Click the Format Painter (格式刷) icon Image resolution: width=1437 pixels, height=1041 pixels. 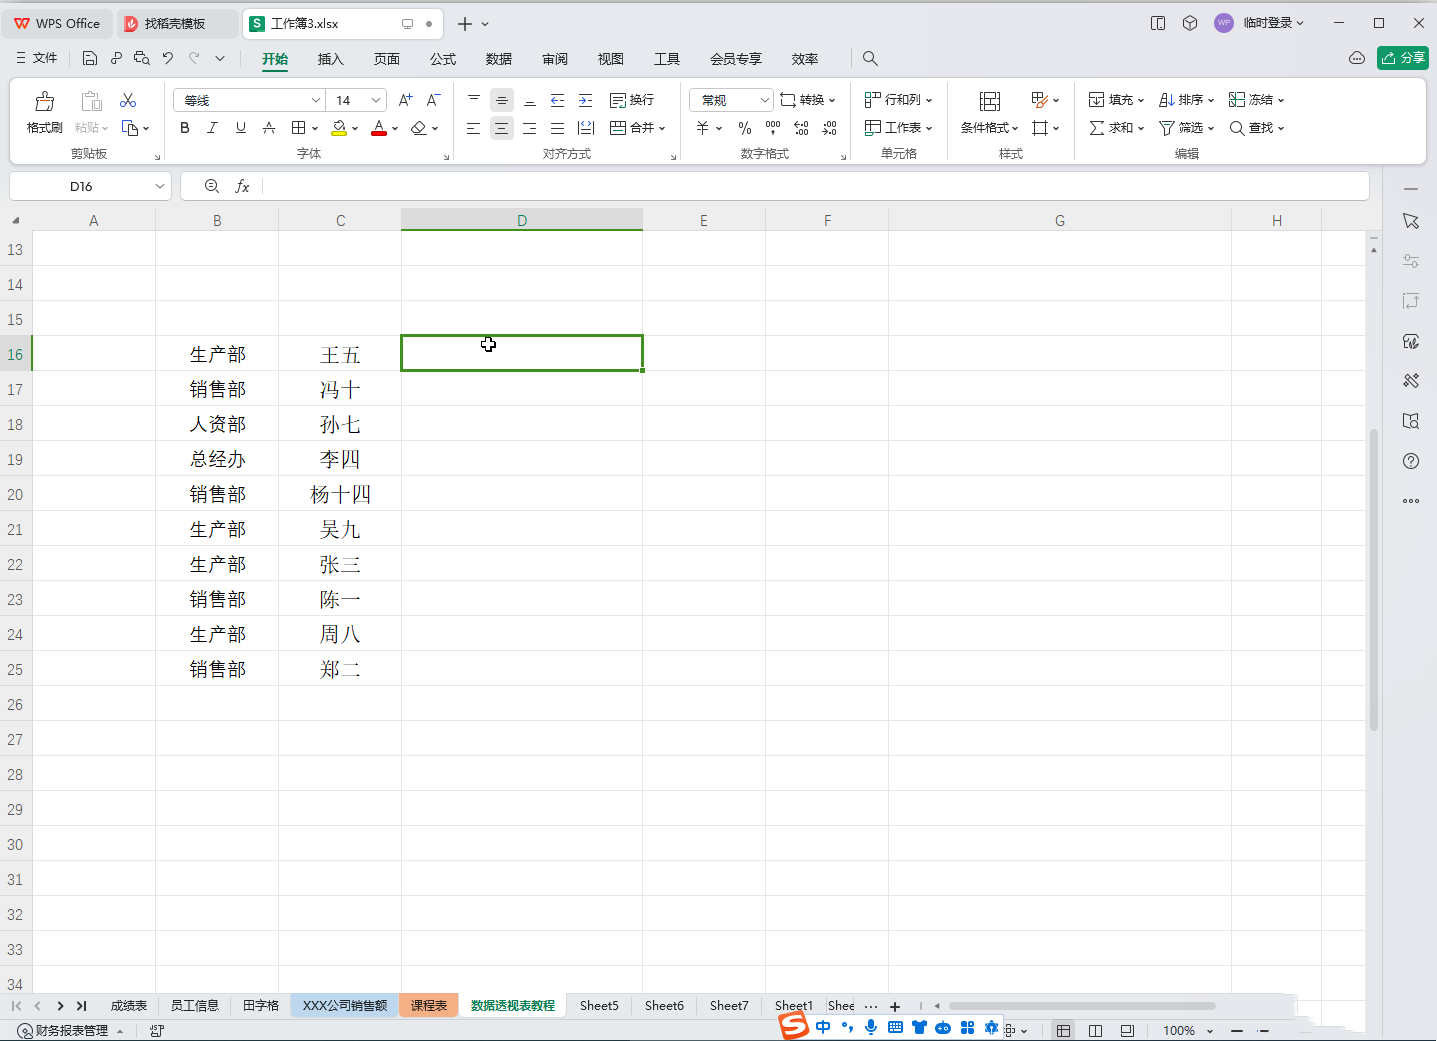point(44,101)
